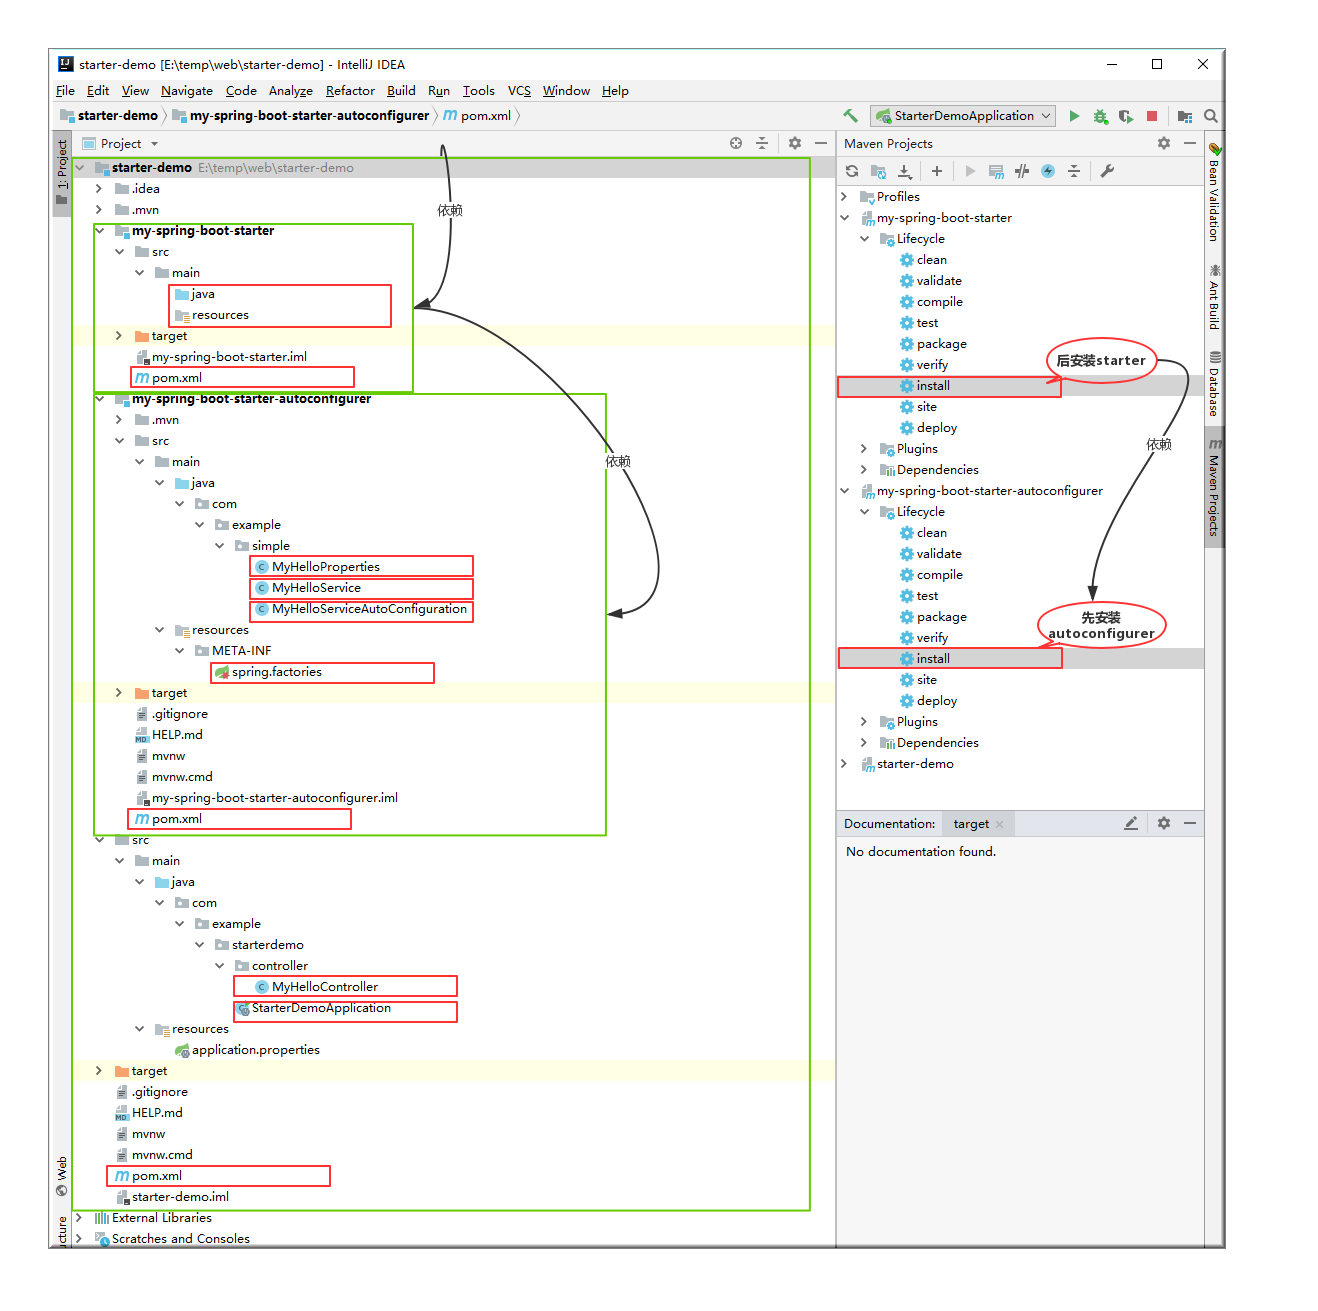1318x1311 pixels.
Task: Select application.properties in resources
Action: click(247, 1050)
